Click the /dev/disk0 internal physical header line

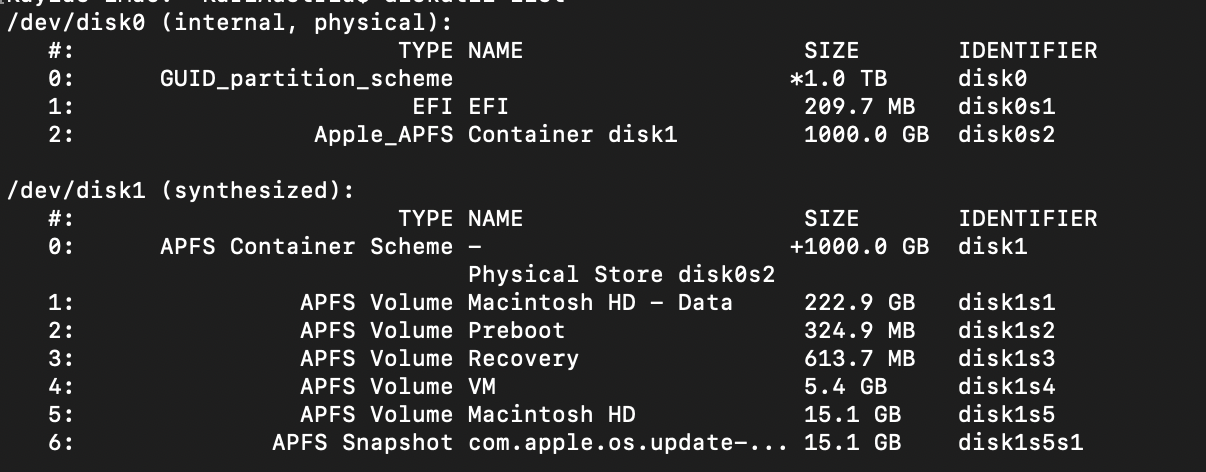tap(229, 22)
